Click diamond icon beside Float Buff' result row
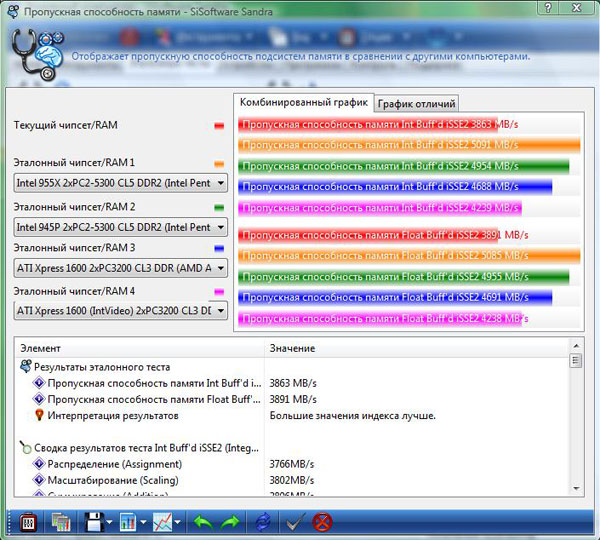 [39, 399]
